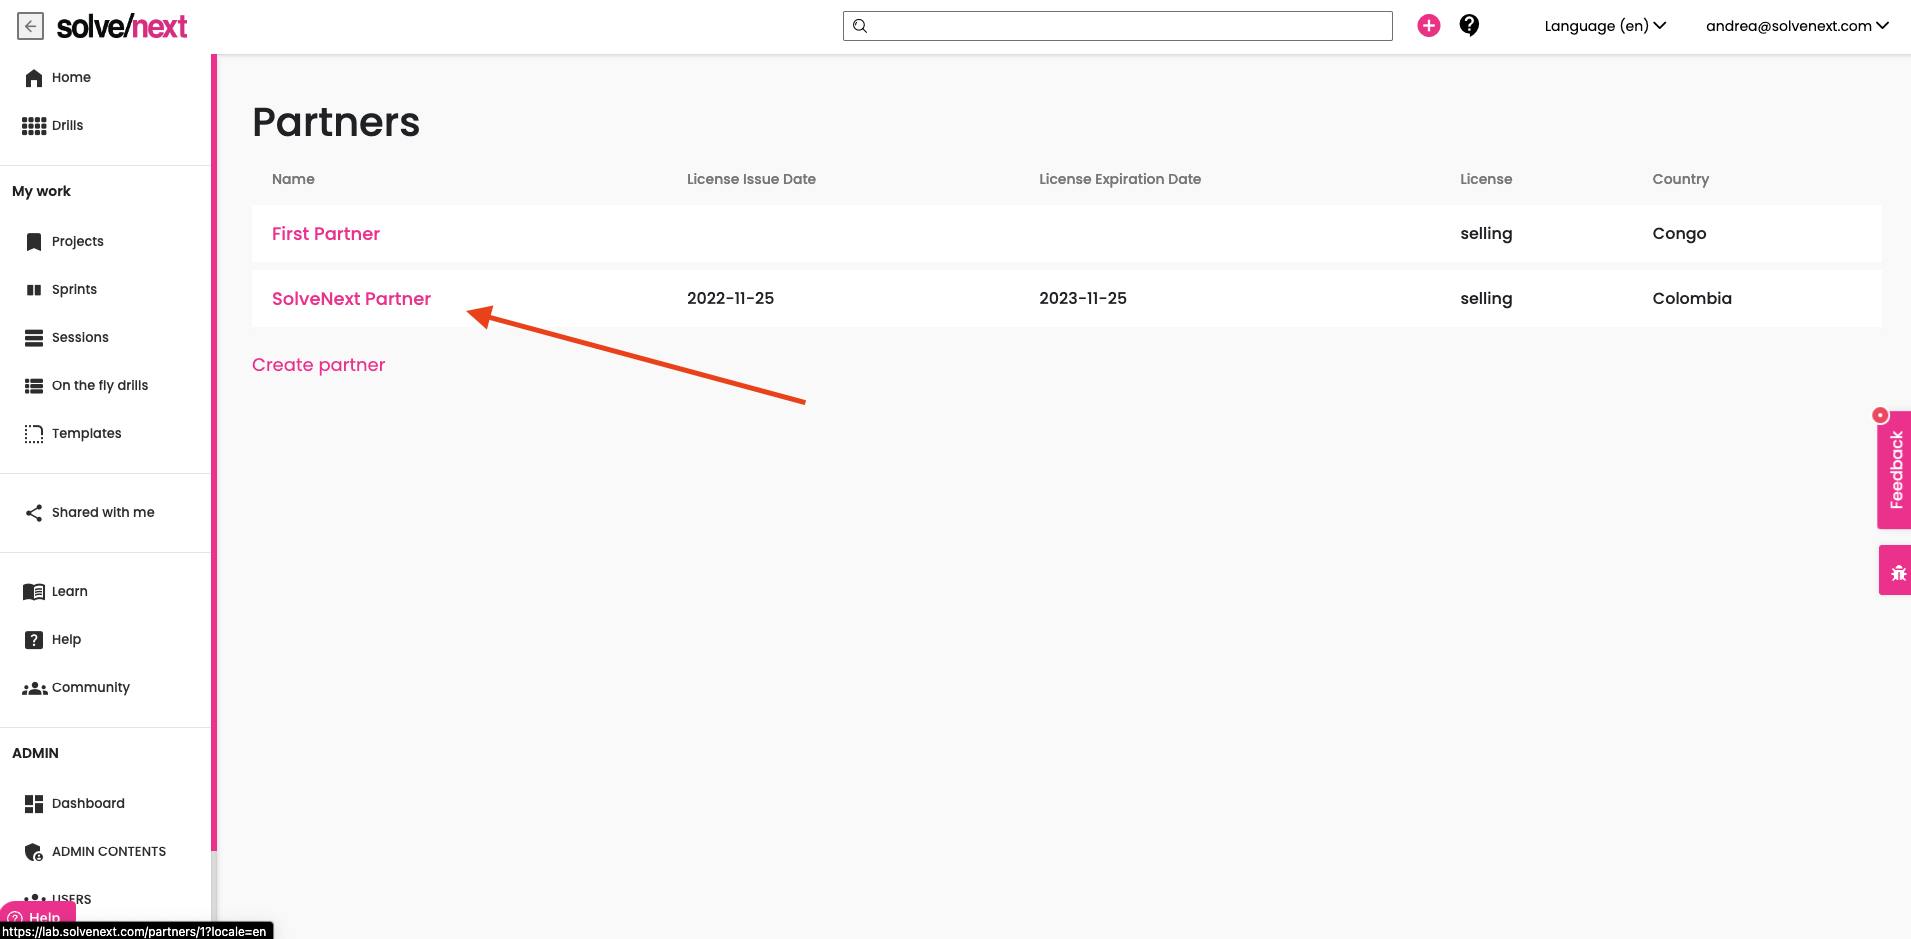The height and width of the screenshot is (939, 1911).
Task: Collapse sidebar with the back arrow icon
Action: 31,26
